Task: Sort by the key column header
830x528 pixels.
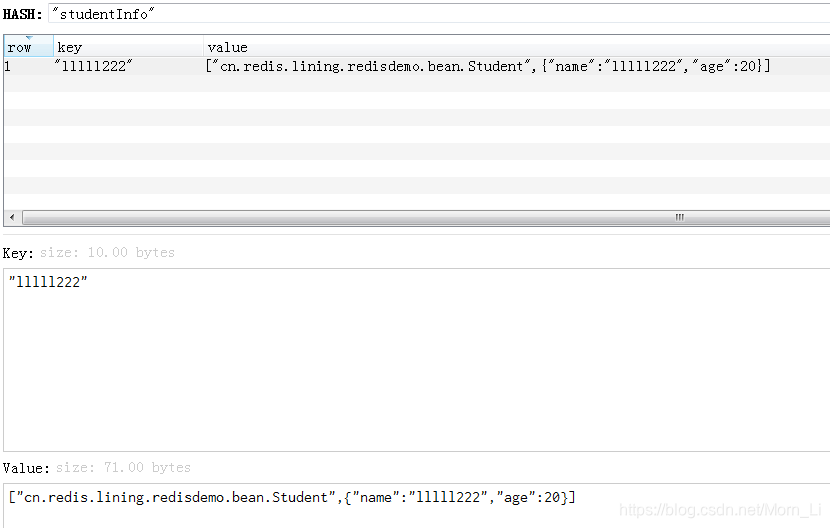Action: coord(128,47)
